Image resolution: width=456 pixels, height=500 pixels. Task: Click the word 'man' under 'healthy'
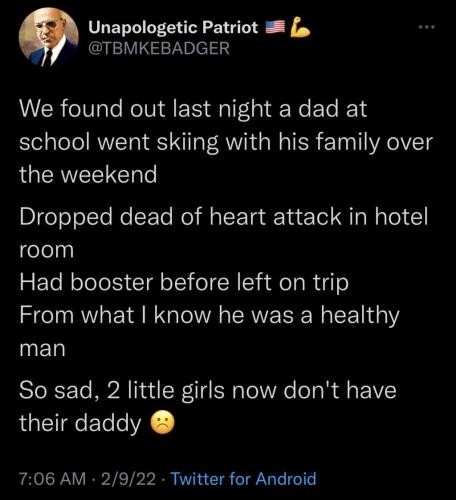[42, 349]
